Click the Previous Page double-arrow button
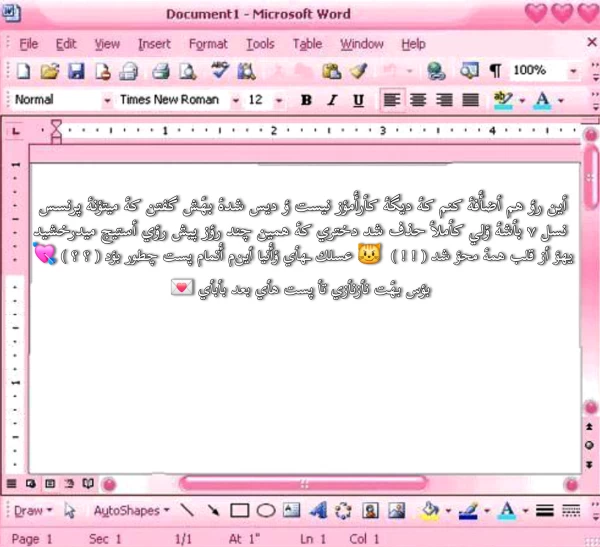 [x=590, y=426]
